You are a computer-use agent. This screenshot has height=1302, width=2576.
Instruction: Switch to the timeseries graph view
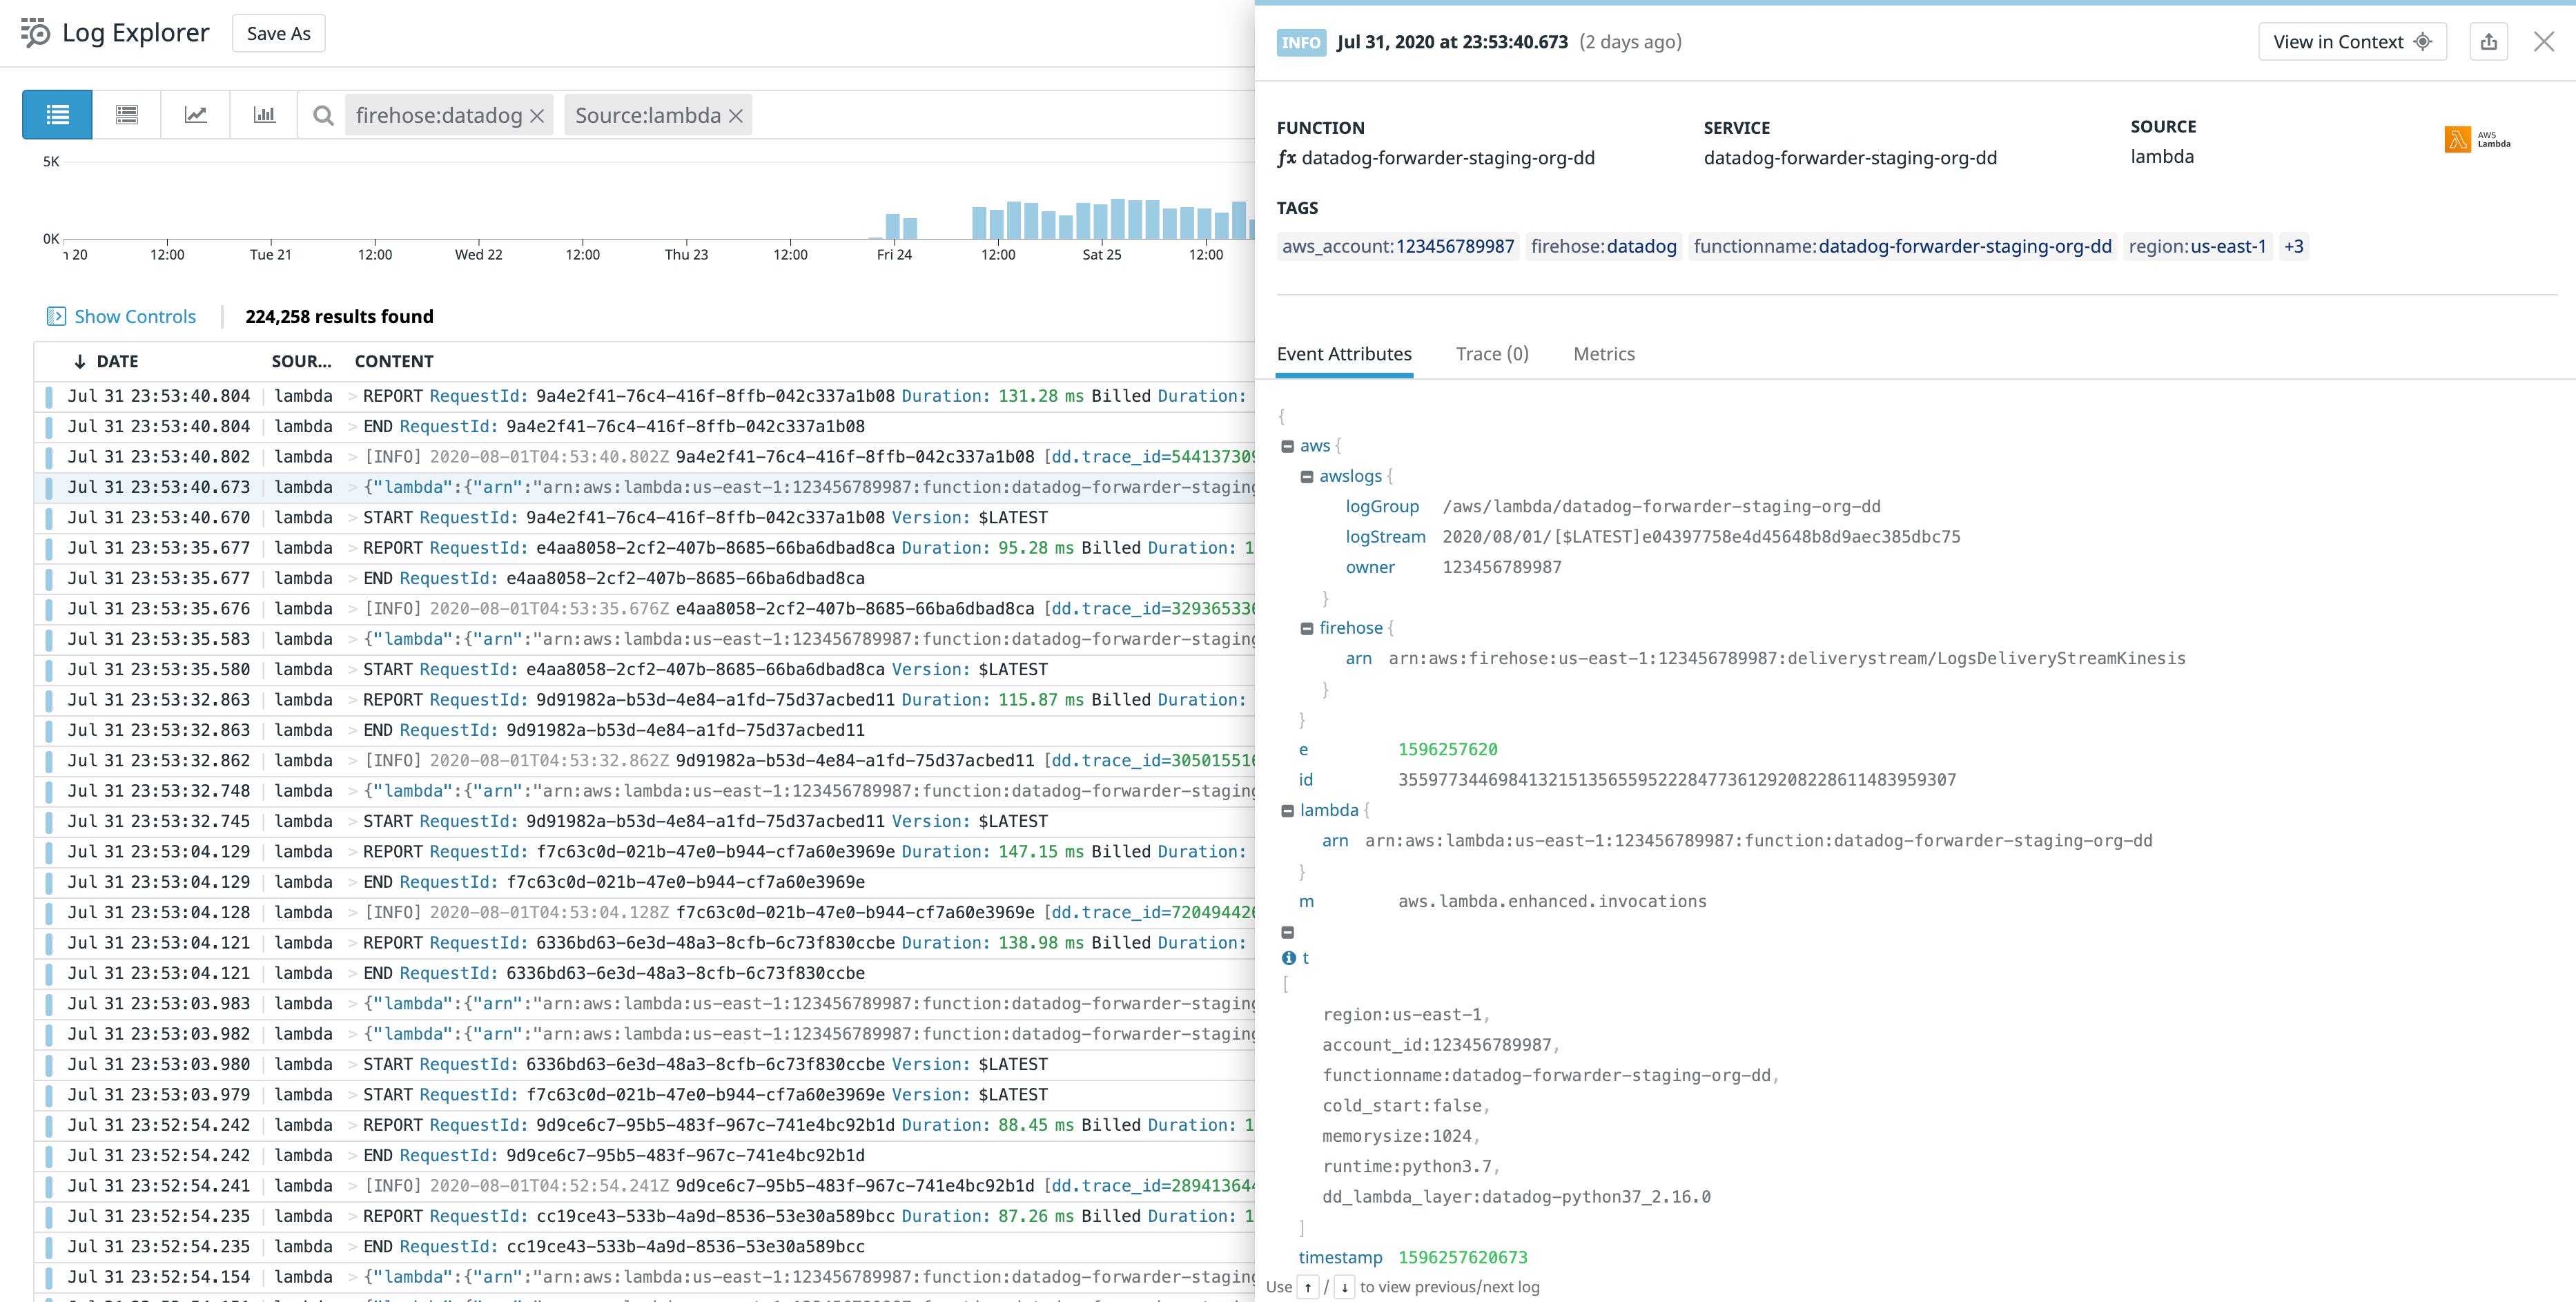point(195,114)
